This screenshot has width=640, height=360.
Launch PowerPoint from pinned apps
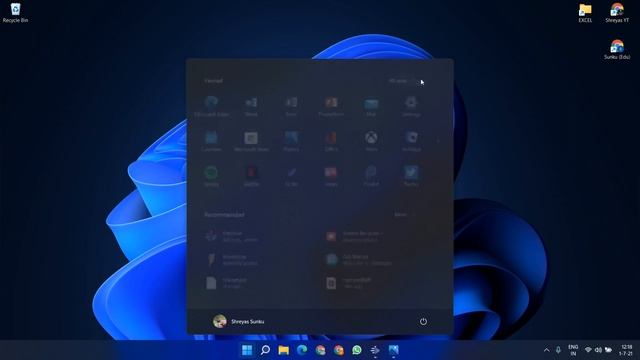coord(331,106)
